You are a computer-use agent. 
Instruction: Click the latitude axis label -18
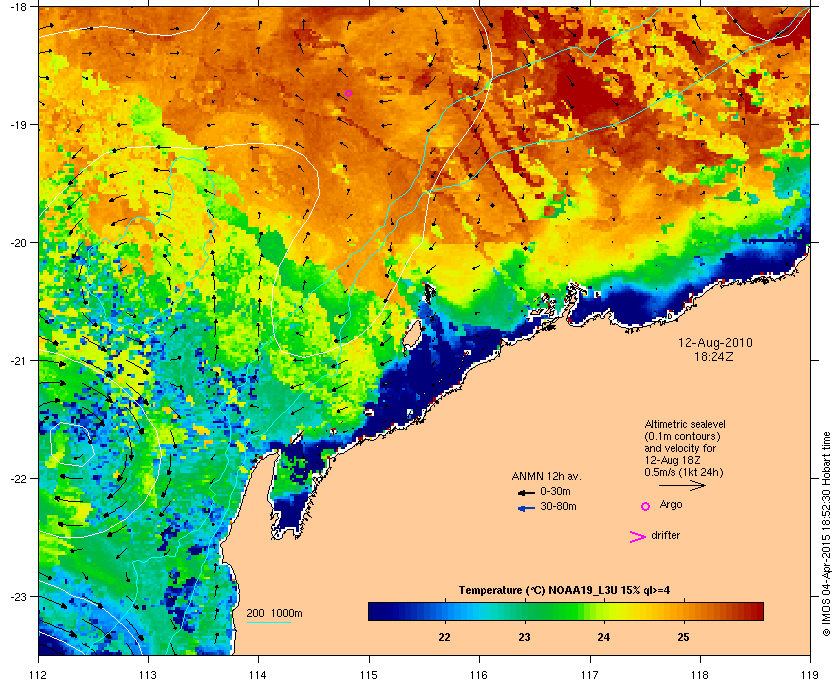coord(17,6)
